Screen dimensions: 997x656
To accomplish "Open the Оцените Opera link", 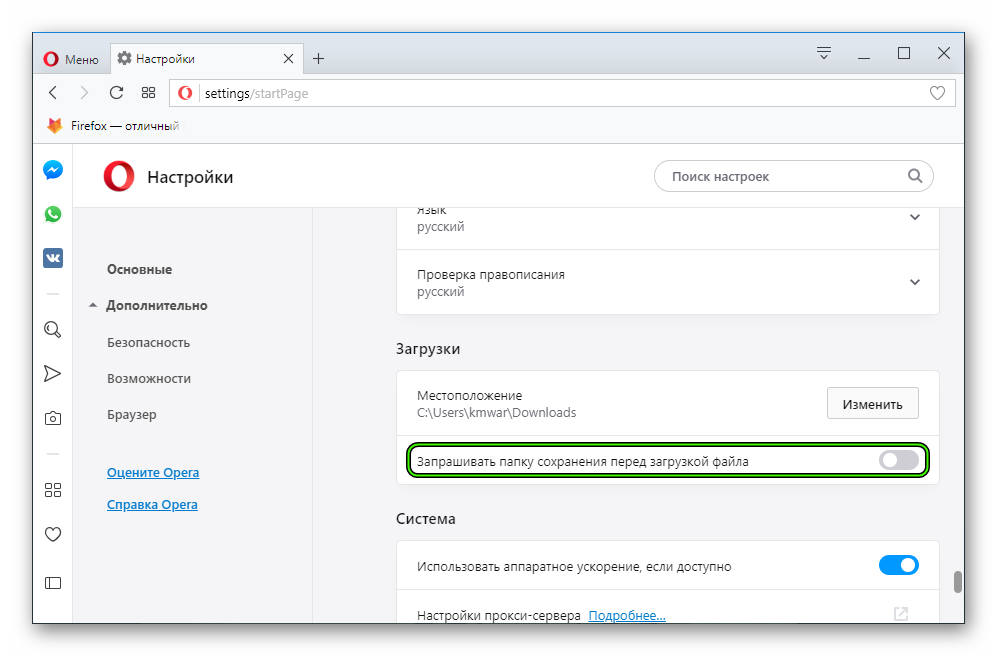I will tap(153, 473).
